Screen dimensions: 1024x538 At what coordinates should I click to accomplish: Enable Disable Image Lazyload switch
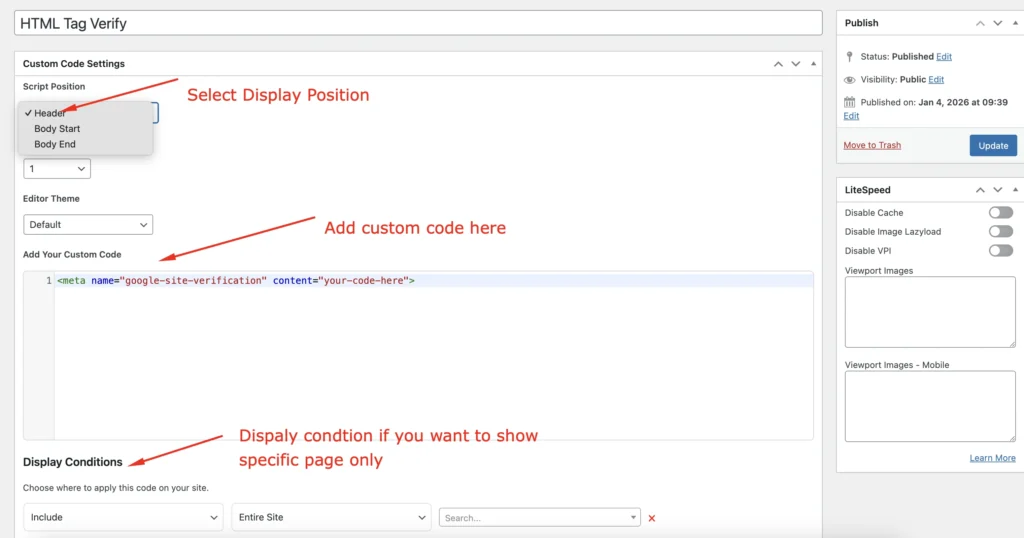pos(1000,231)
